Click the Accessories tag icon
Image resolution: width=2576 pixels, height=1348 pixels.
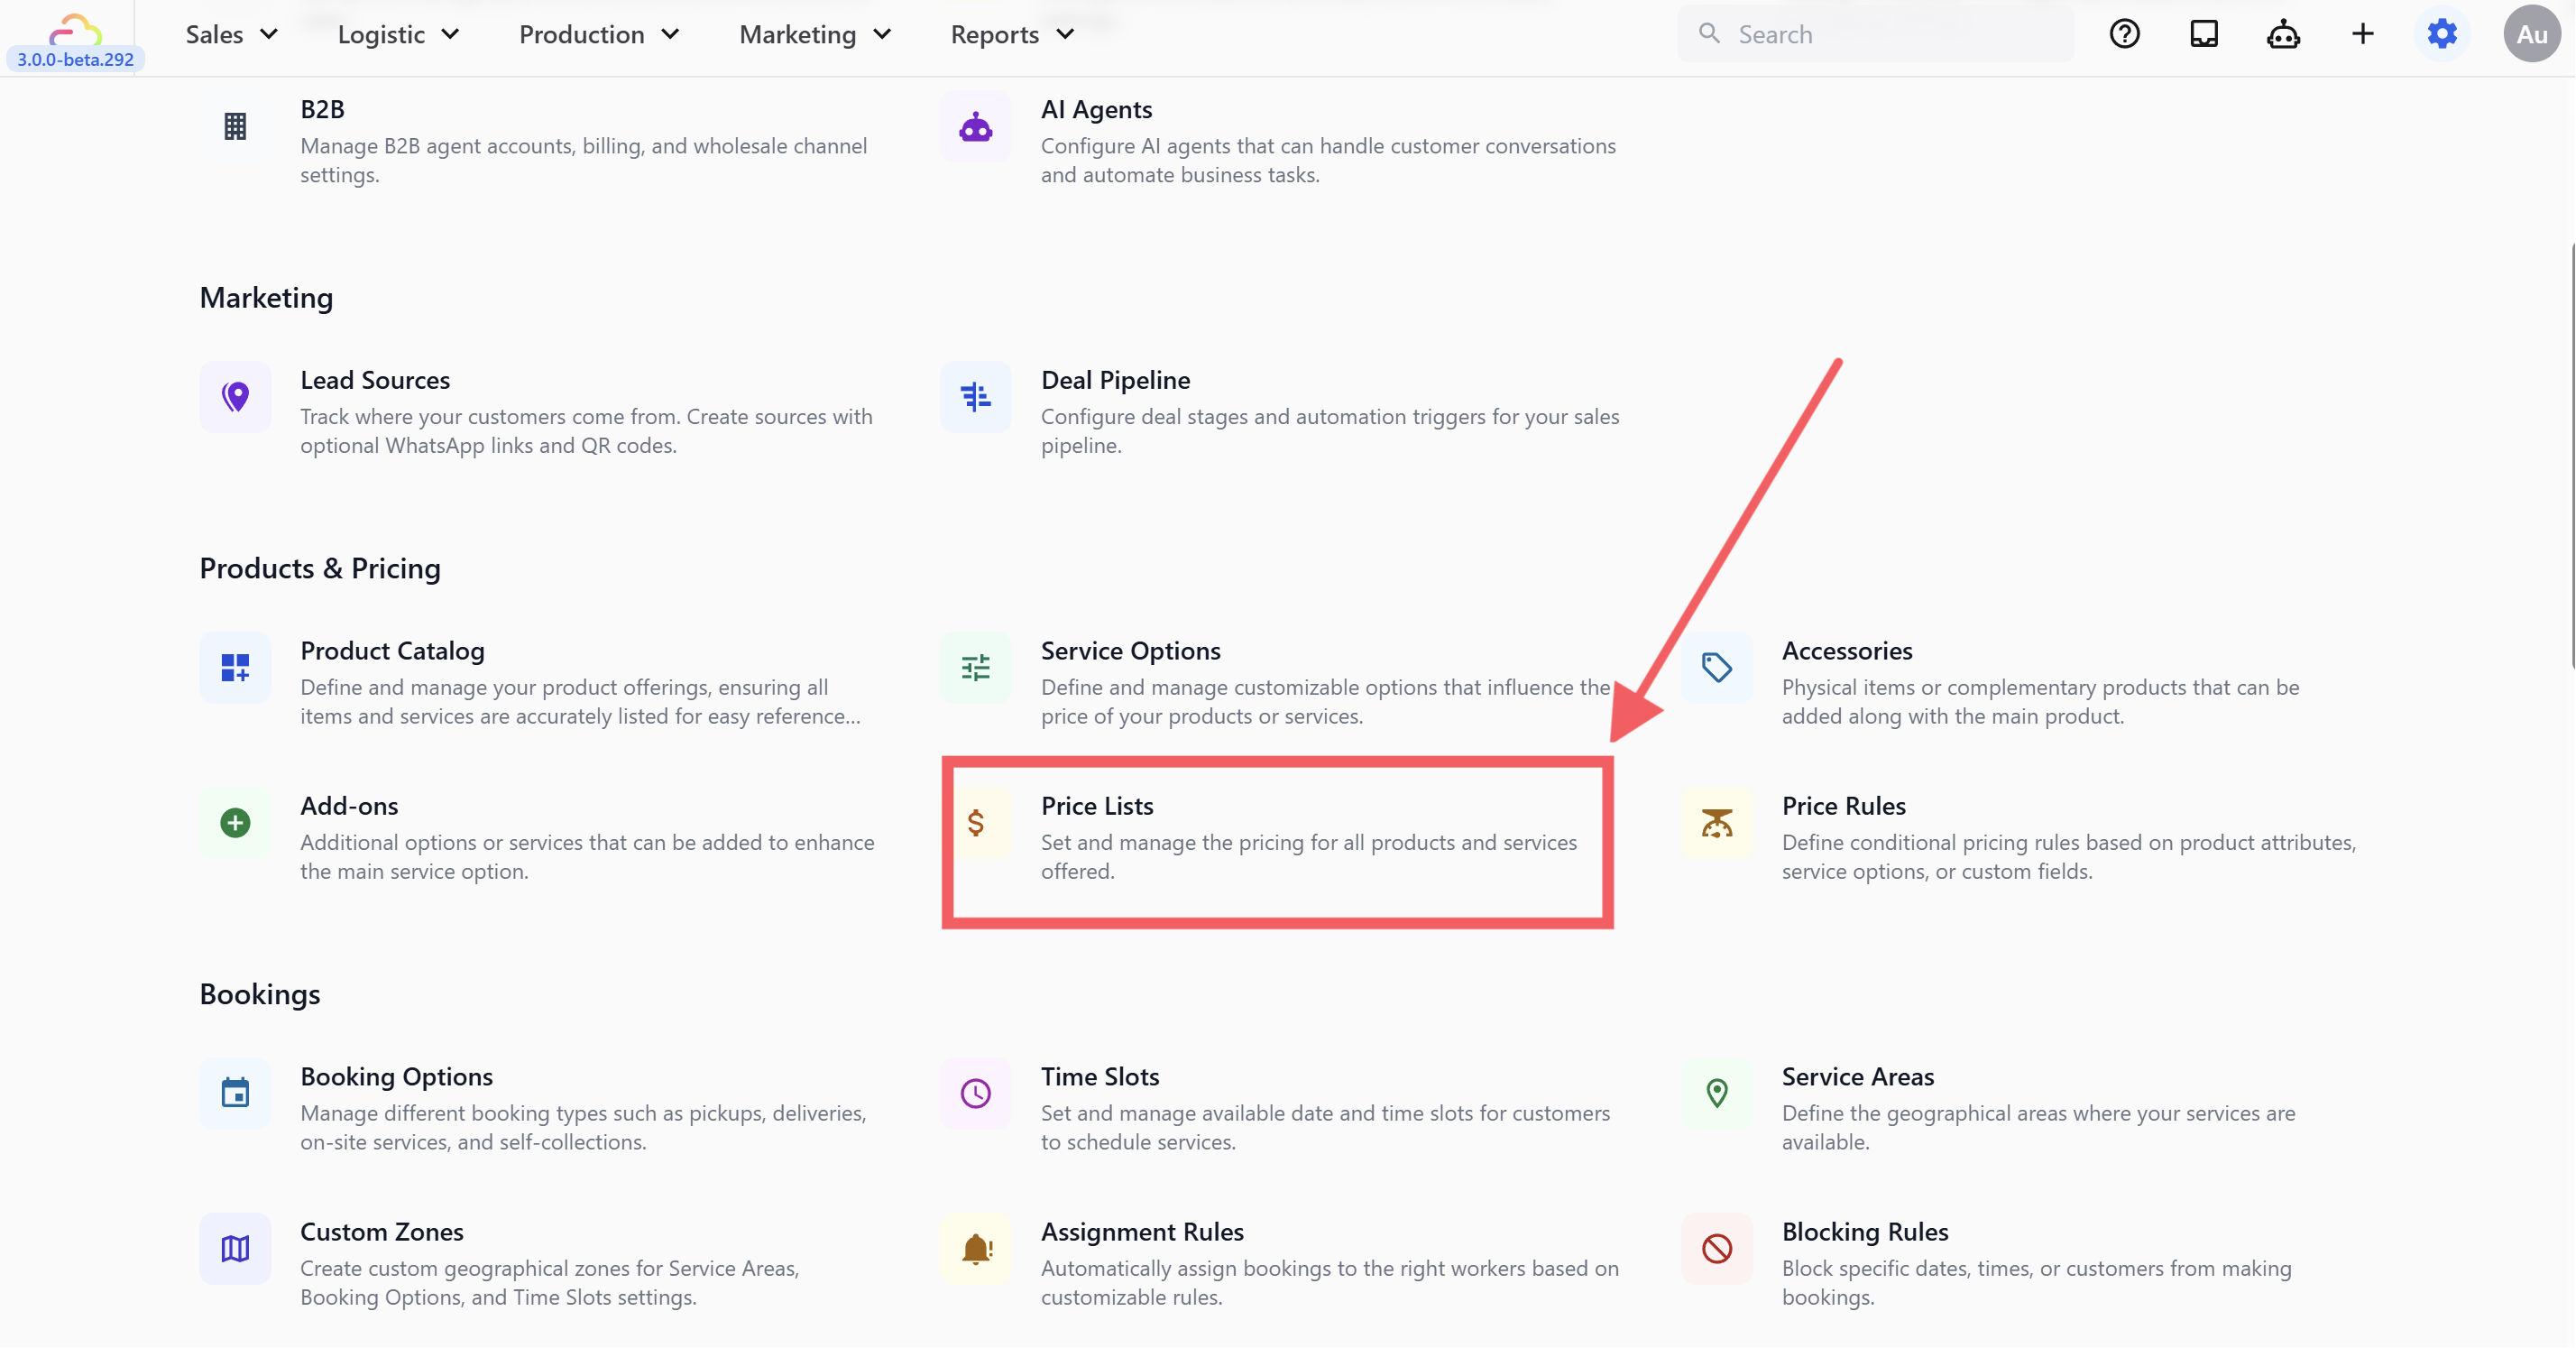pos(1717,667)
